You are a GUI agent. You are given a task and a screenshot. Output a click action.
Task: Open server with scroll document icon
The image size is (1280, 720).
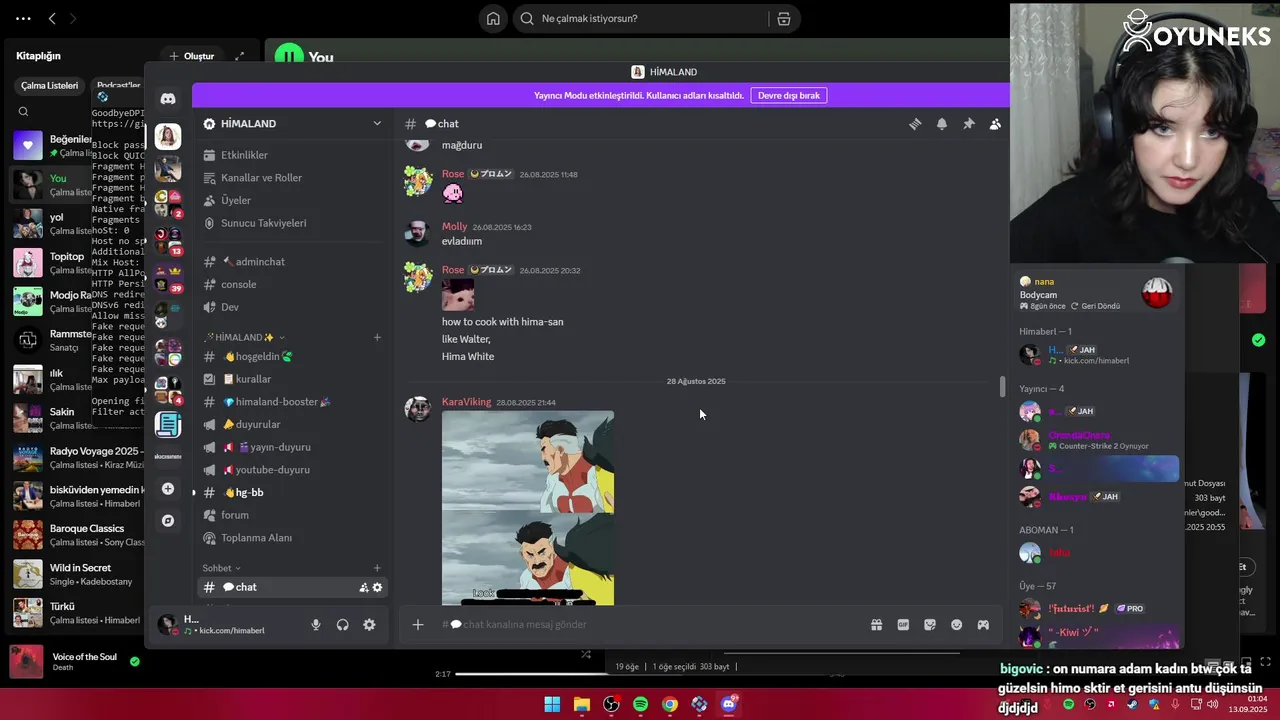[168, 424]
